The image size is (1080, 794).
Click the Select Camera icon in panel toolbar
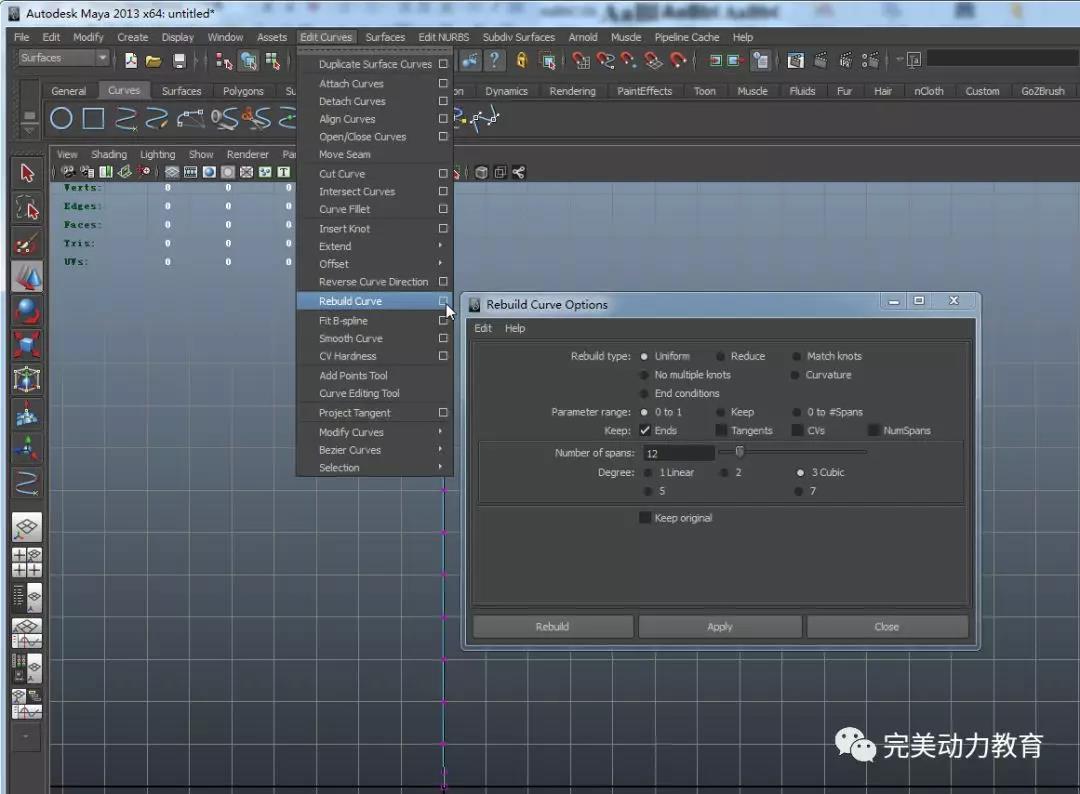pos(68,172)
